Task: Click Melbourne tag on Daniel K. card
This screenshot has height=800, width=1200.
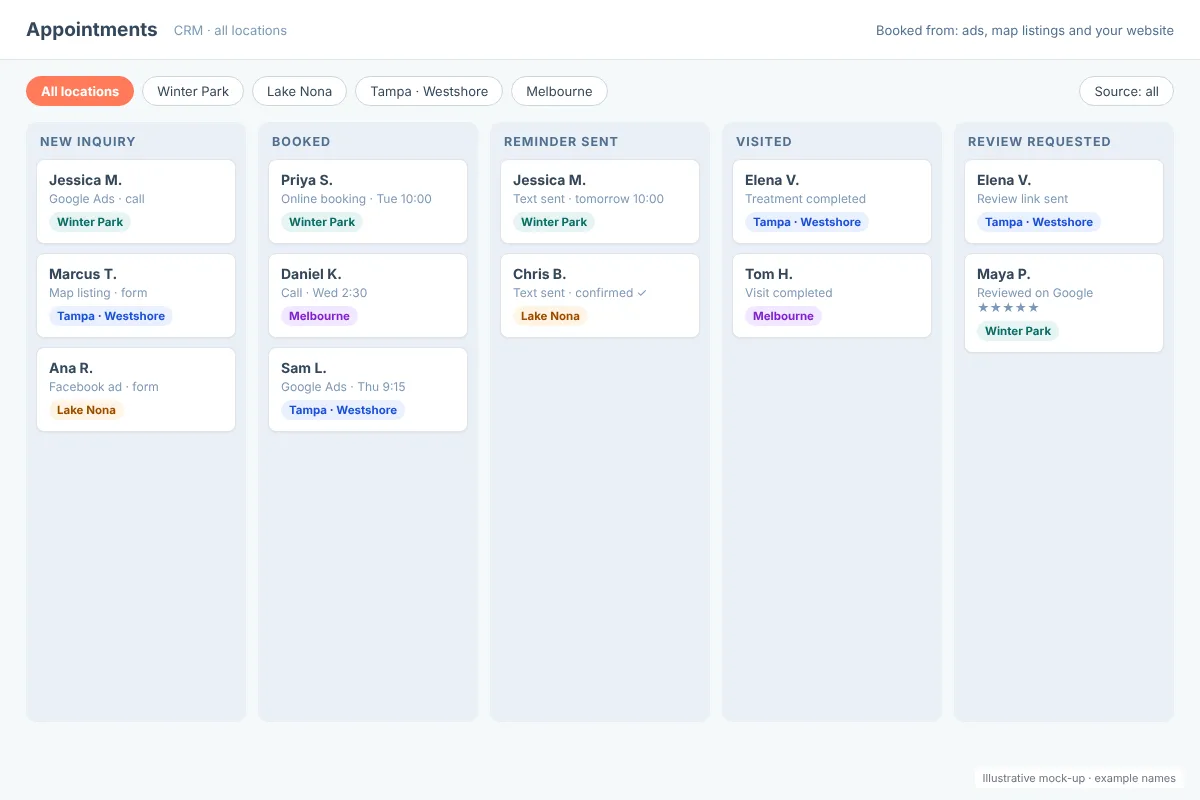Action: tap(319, 316)
